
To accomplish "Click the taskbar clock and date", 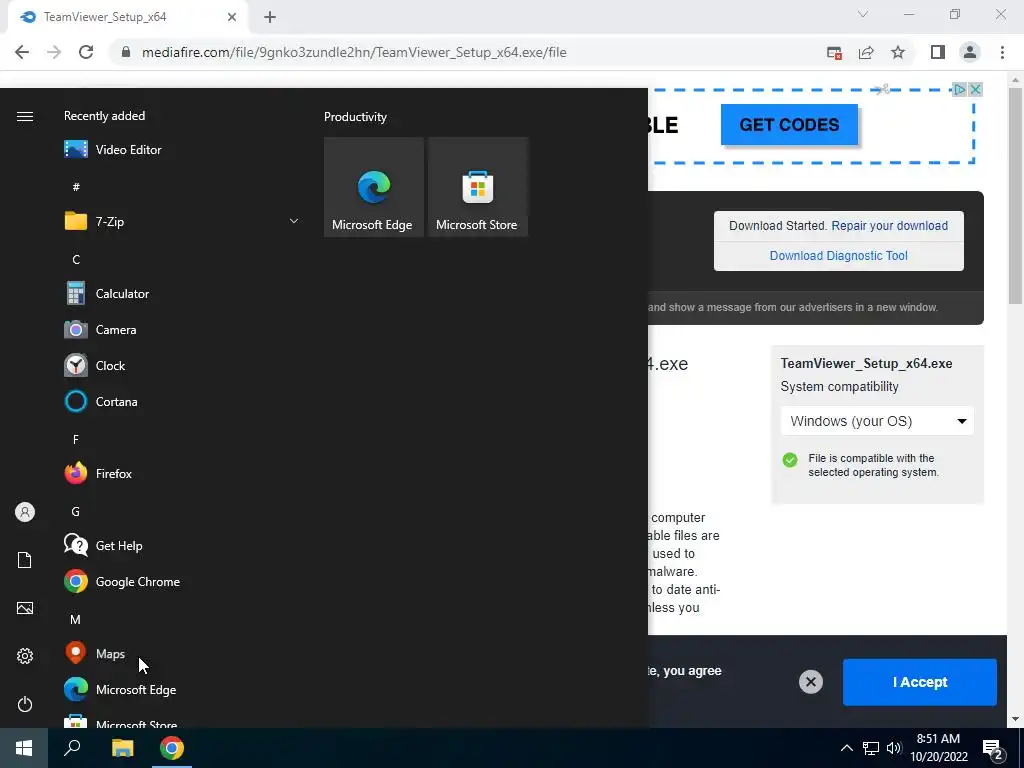I will point(938,748).
